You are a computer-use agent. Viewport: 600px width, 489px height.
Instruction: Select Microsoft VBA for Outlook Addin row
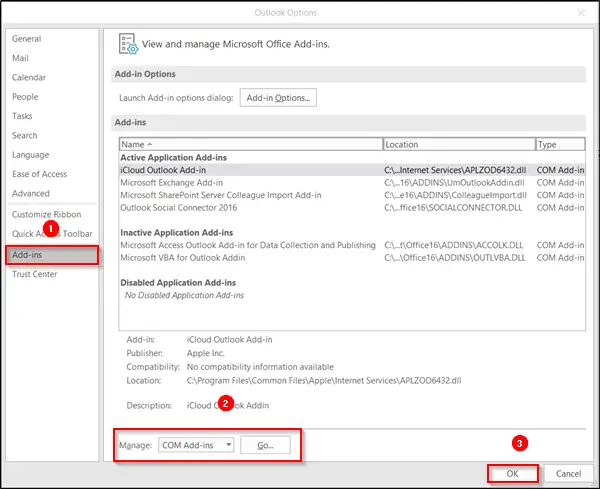pyautogui.click(x=352, y=258)
